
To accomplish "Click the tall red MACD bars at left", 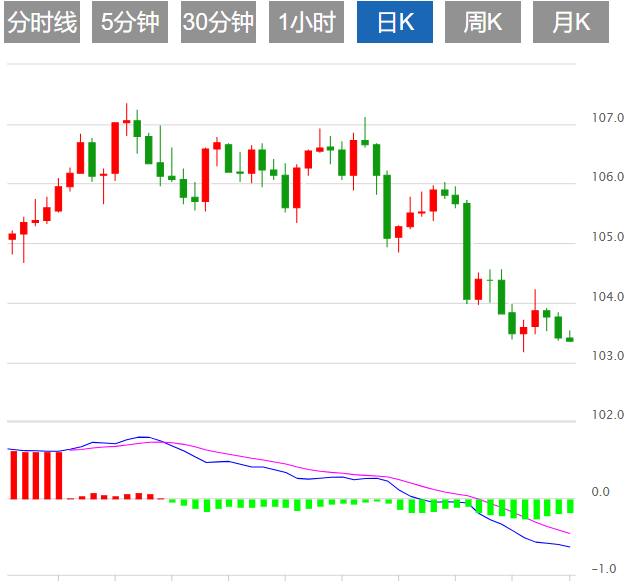I will [36, 475].
